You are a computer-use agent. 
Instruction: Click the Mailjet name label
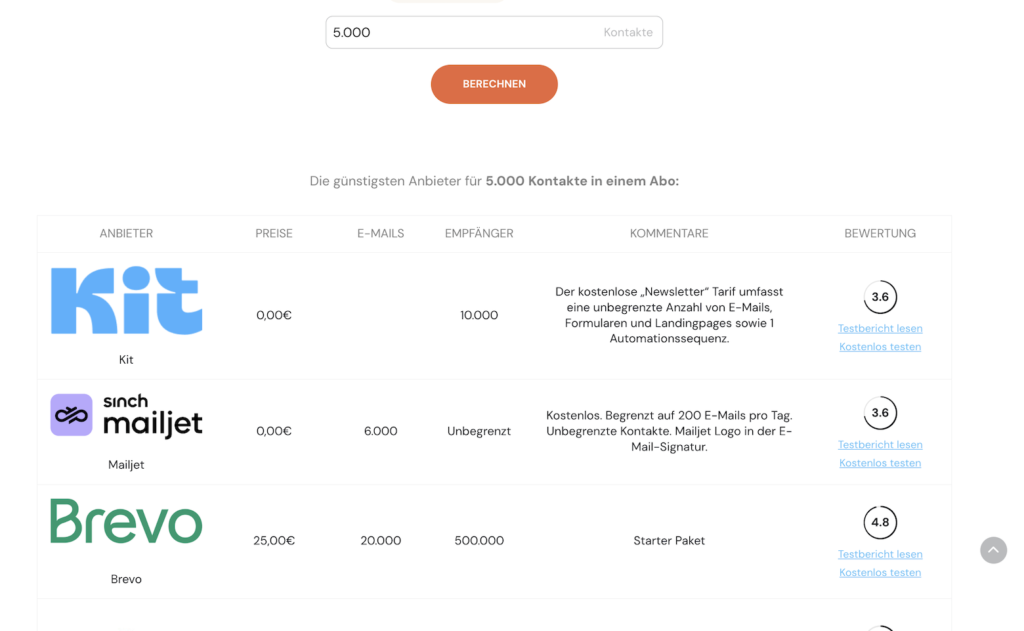coord(126,464)
